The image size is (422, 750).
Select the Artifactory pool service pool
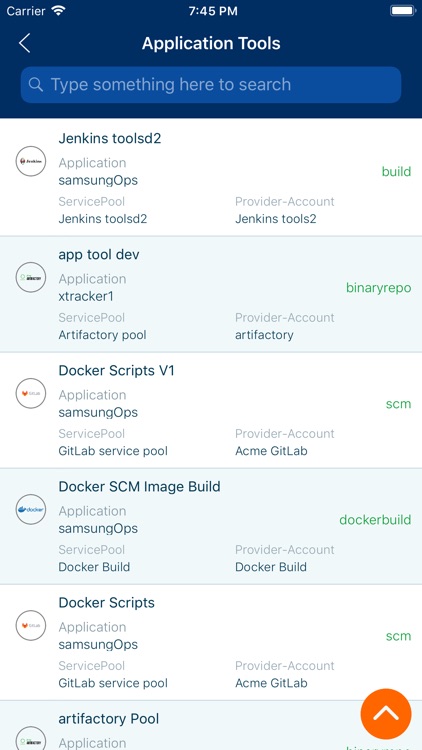click(x=102, y=335)
